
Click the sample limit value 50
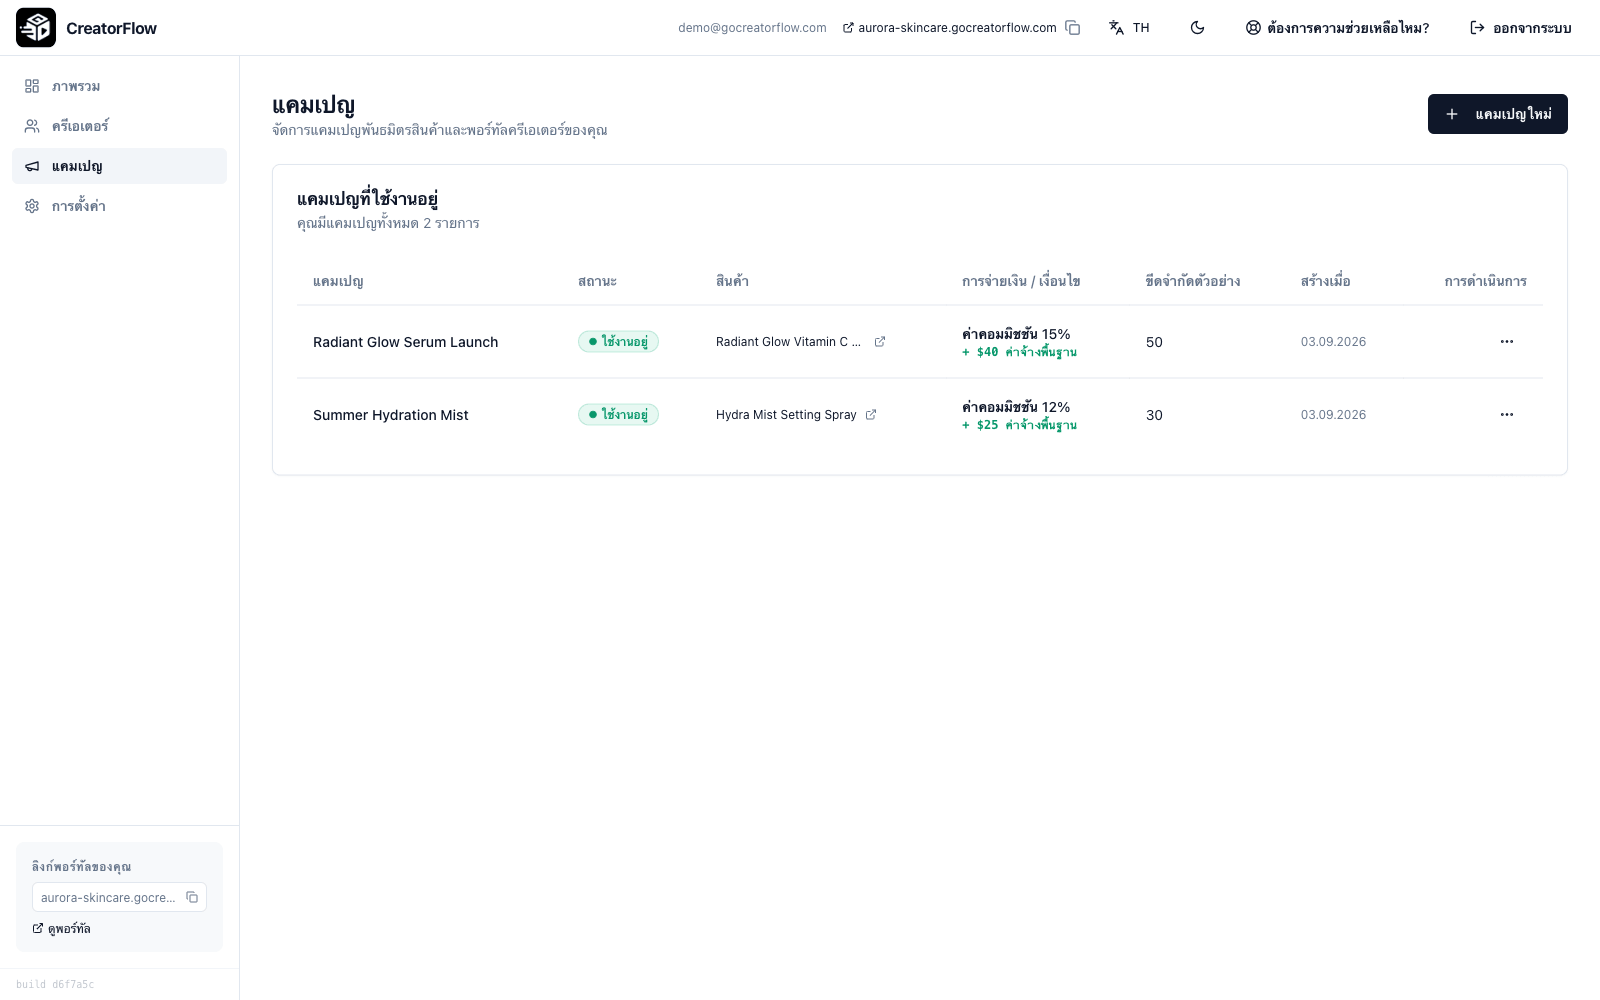point(1154,342)
